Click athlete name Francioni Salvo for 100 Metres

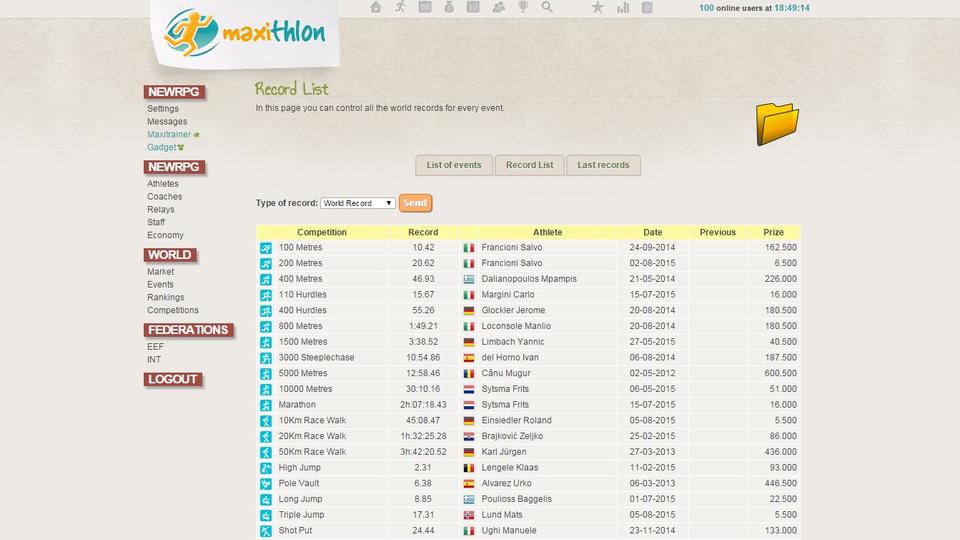pos(511,247)
